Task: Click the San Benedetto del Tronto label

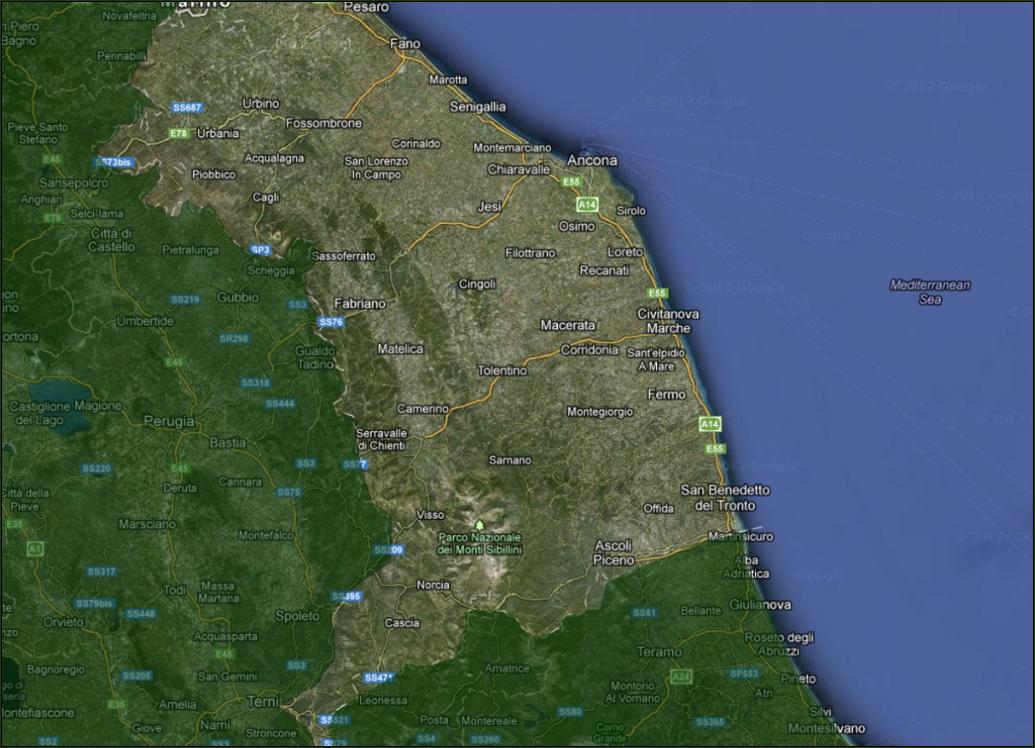Action: pos(725,497)
